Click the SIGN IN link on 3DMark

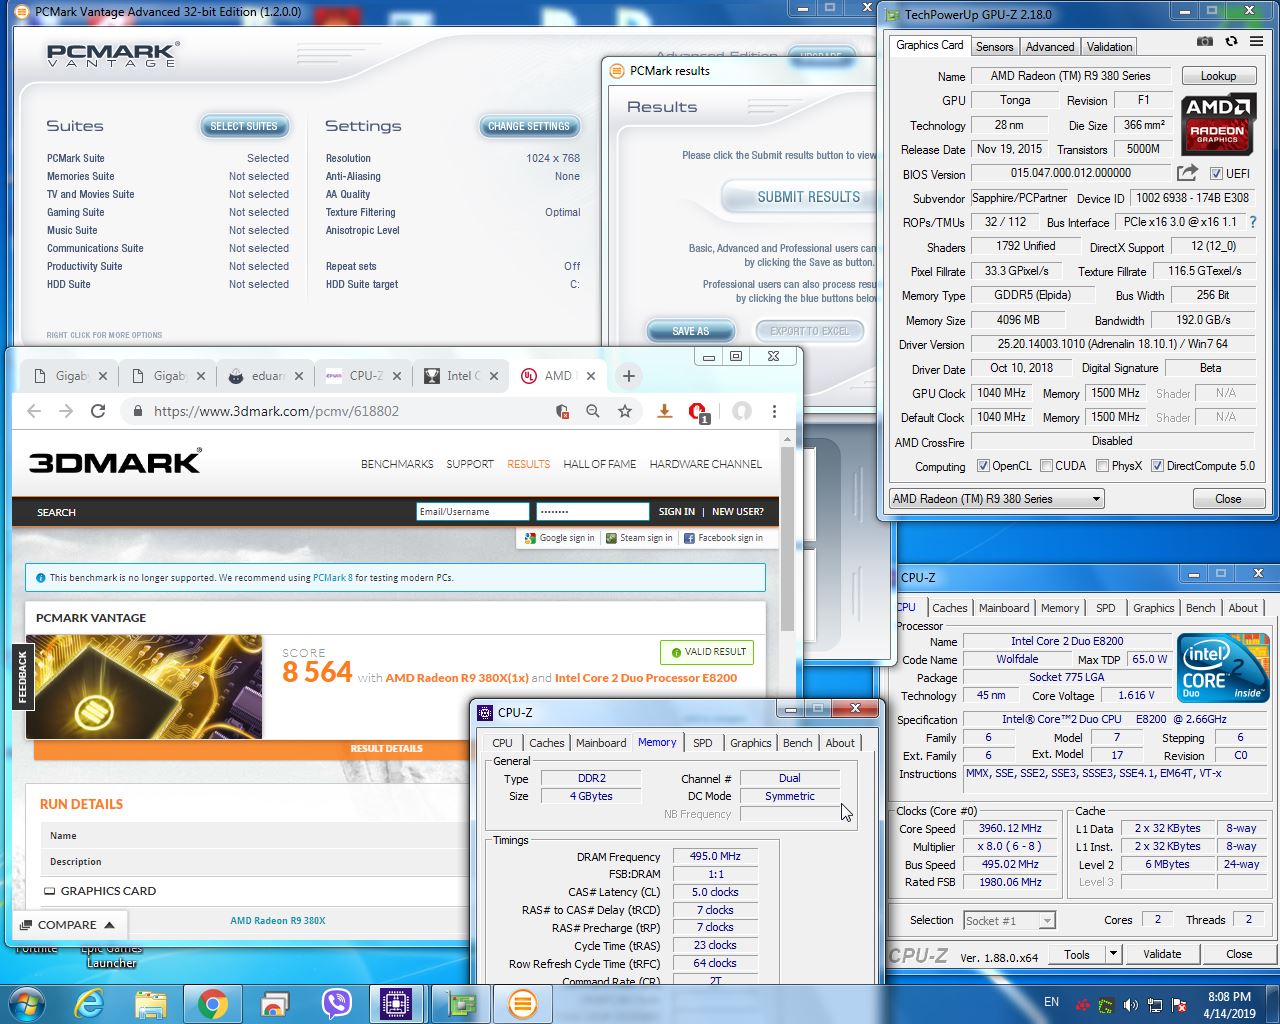(x=676, y=512)
